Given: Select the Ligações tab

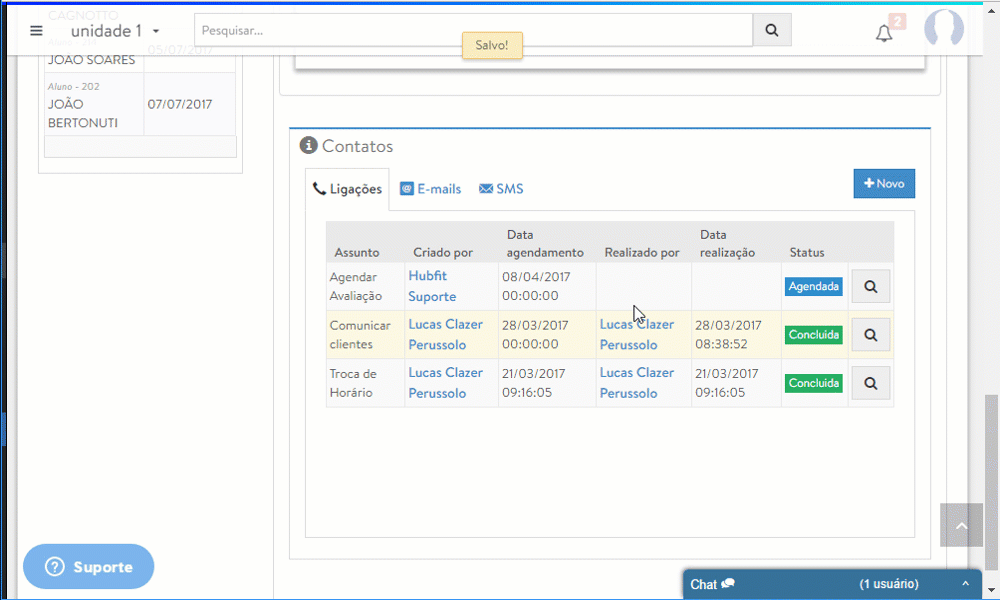Looking at the screenshot, I should 347,189.
